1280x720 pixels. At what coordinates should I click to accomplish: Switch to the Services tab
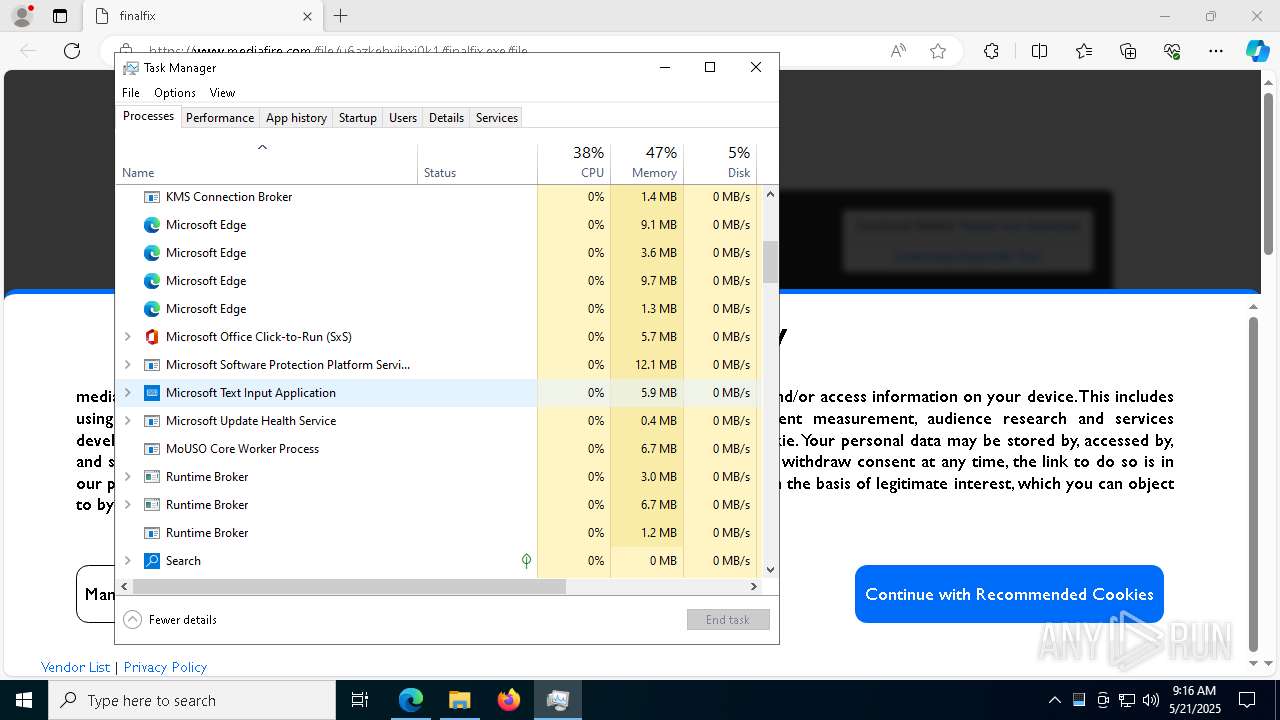497,118
